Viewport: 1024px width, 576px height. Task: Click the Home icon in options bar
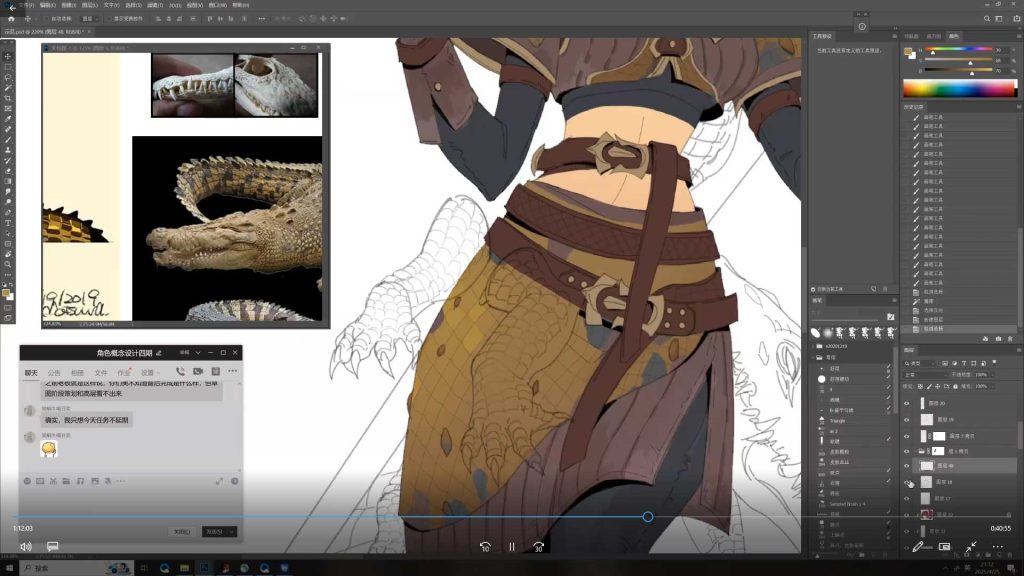10,18
